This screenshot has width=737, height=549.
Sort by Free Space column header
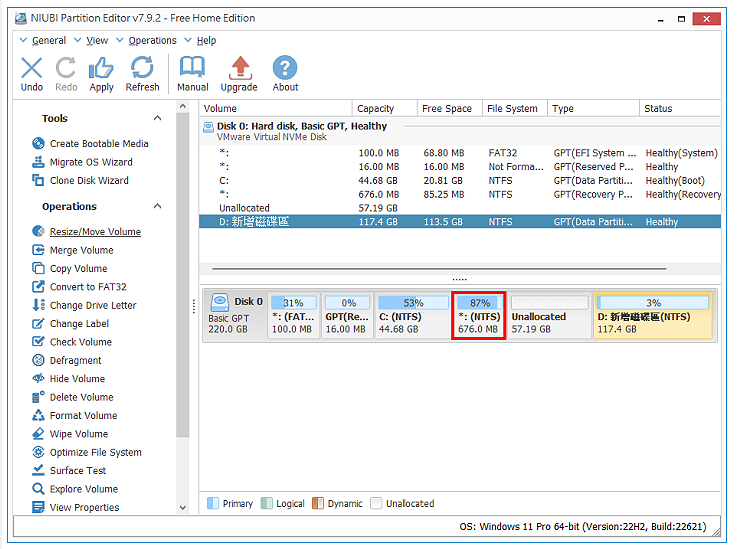(x=449, y=108)
